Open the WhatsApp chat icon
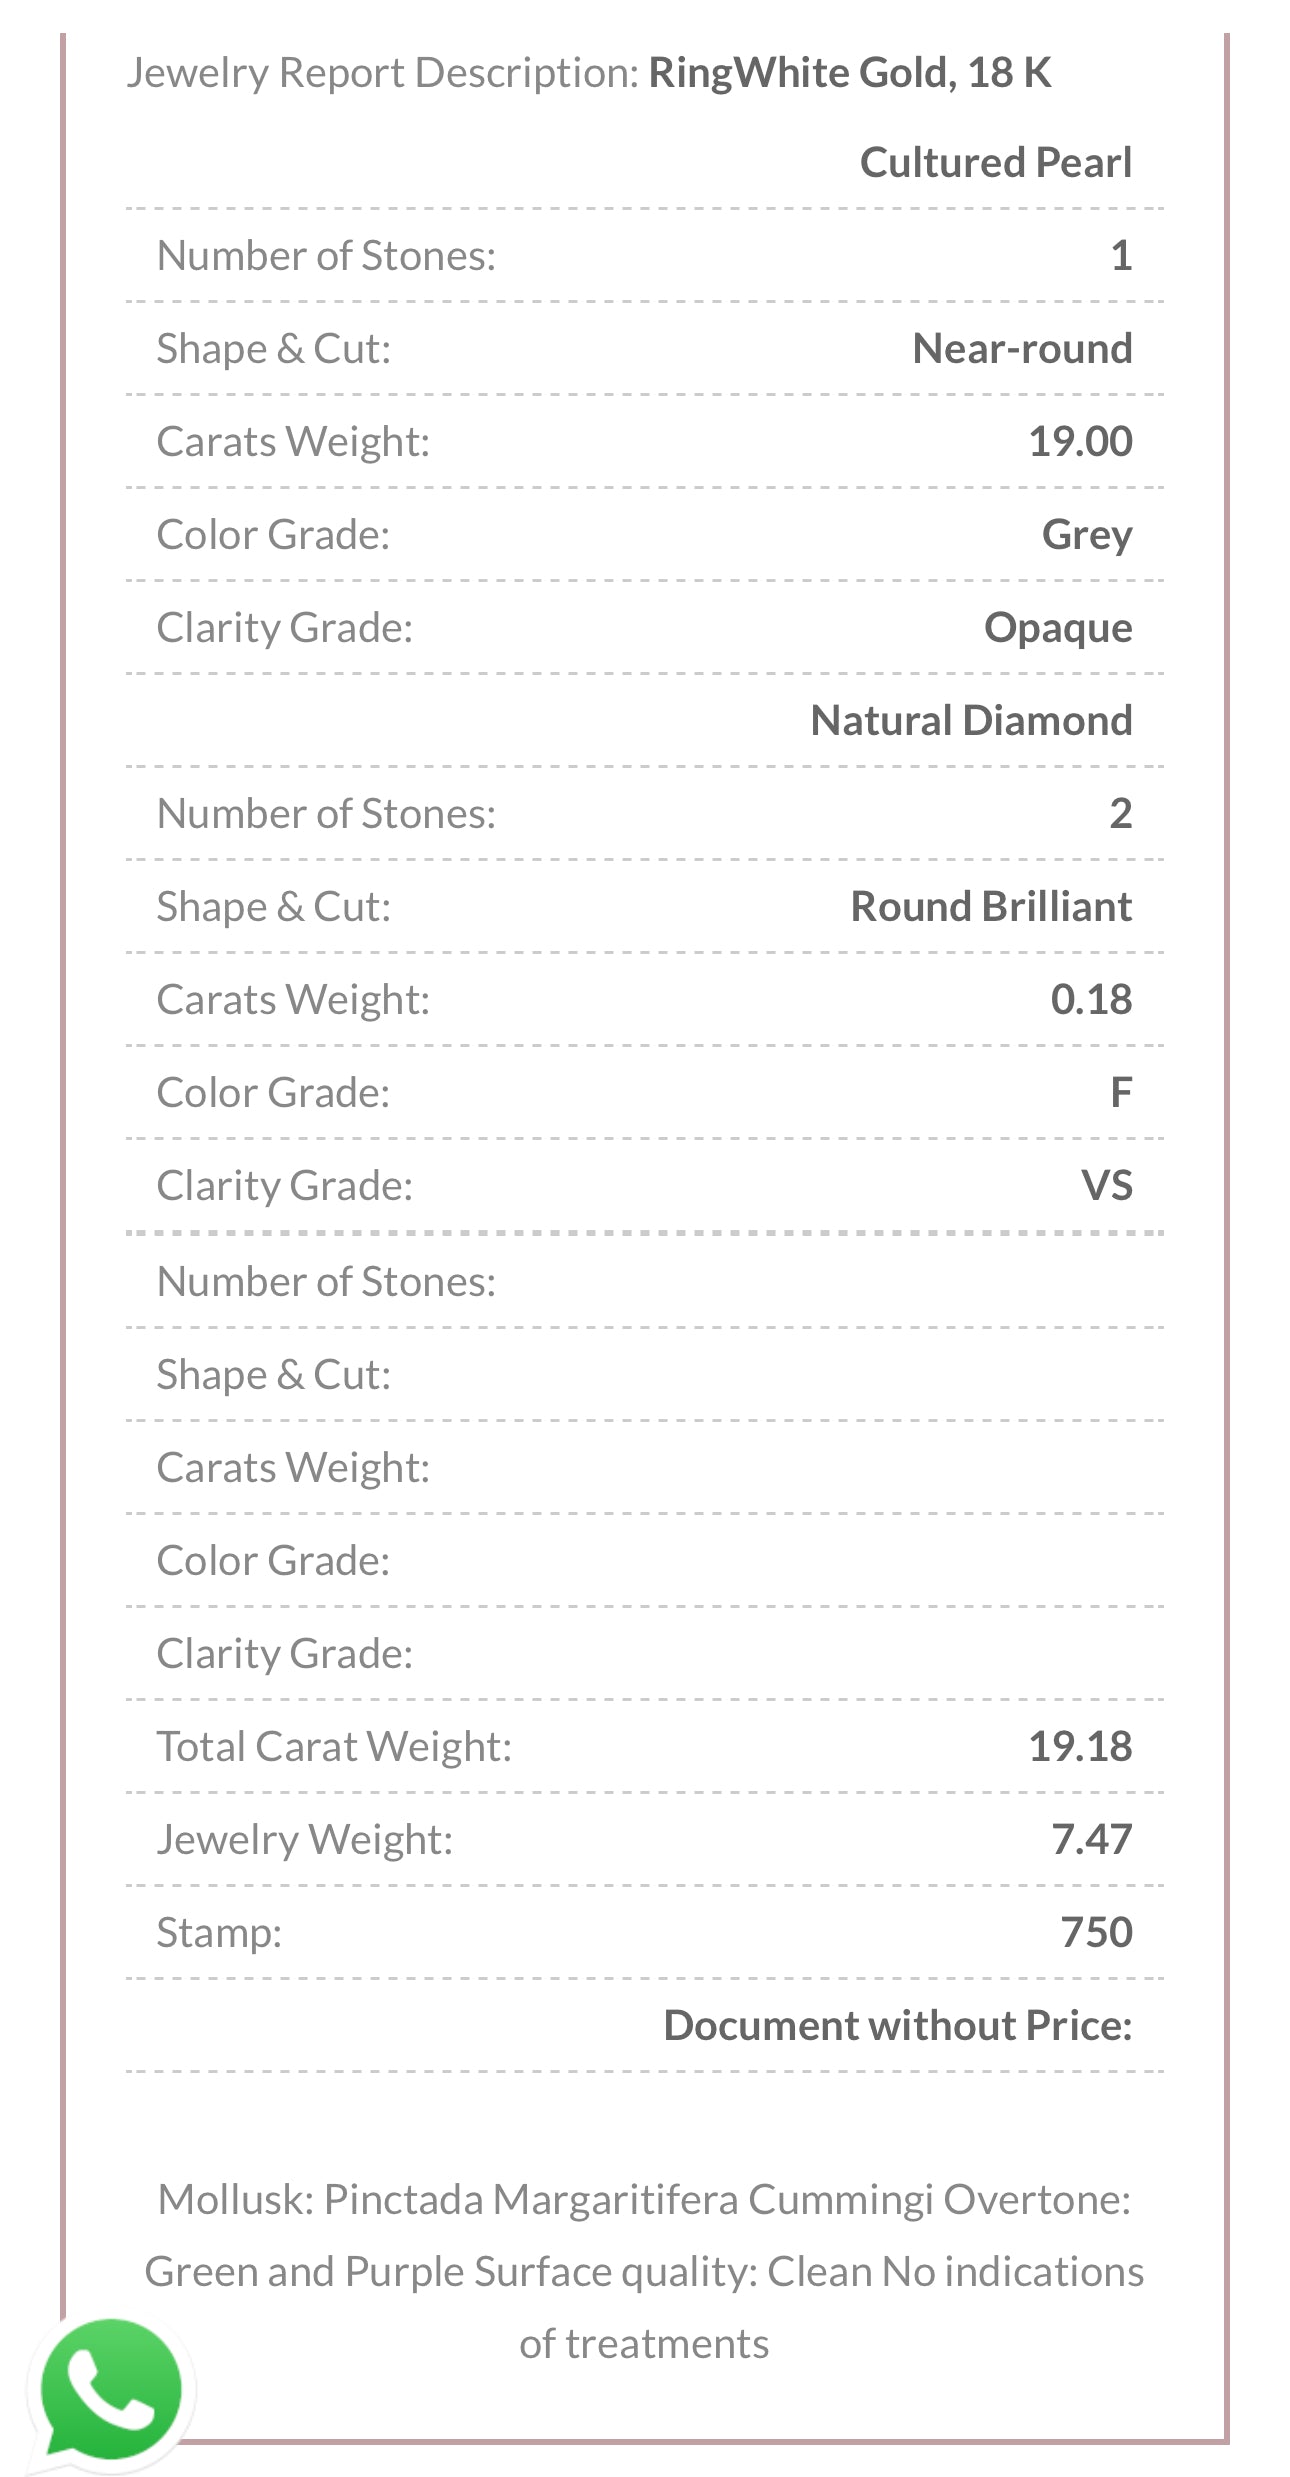The width and height of the screenshot is (1290, 2477). click(x=110, y=2390)
